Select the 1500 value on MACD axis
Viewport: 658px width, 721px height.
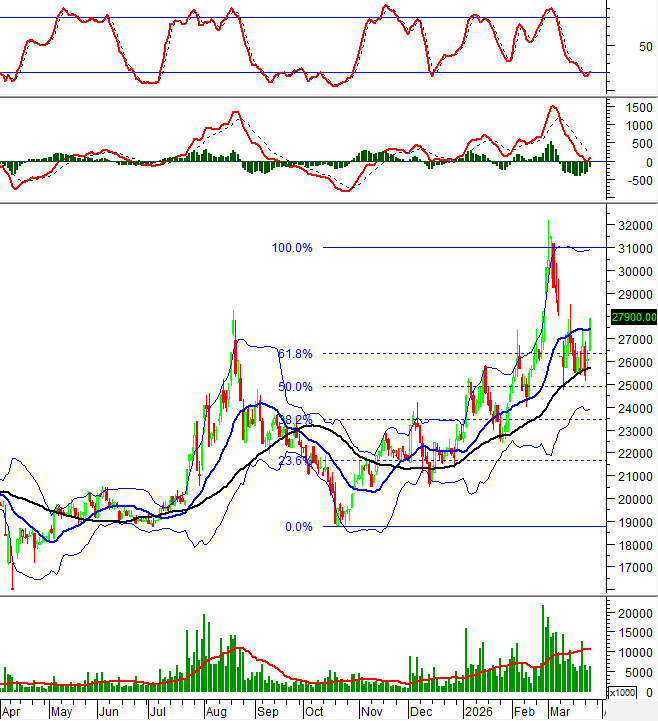pos(632,107)
